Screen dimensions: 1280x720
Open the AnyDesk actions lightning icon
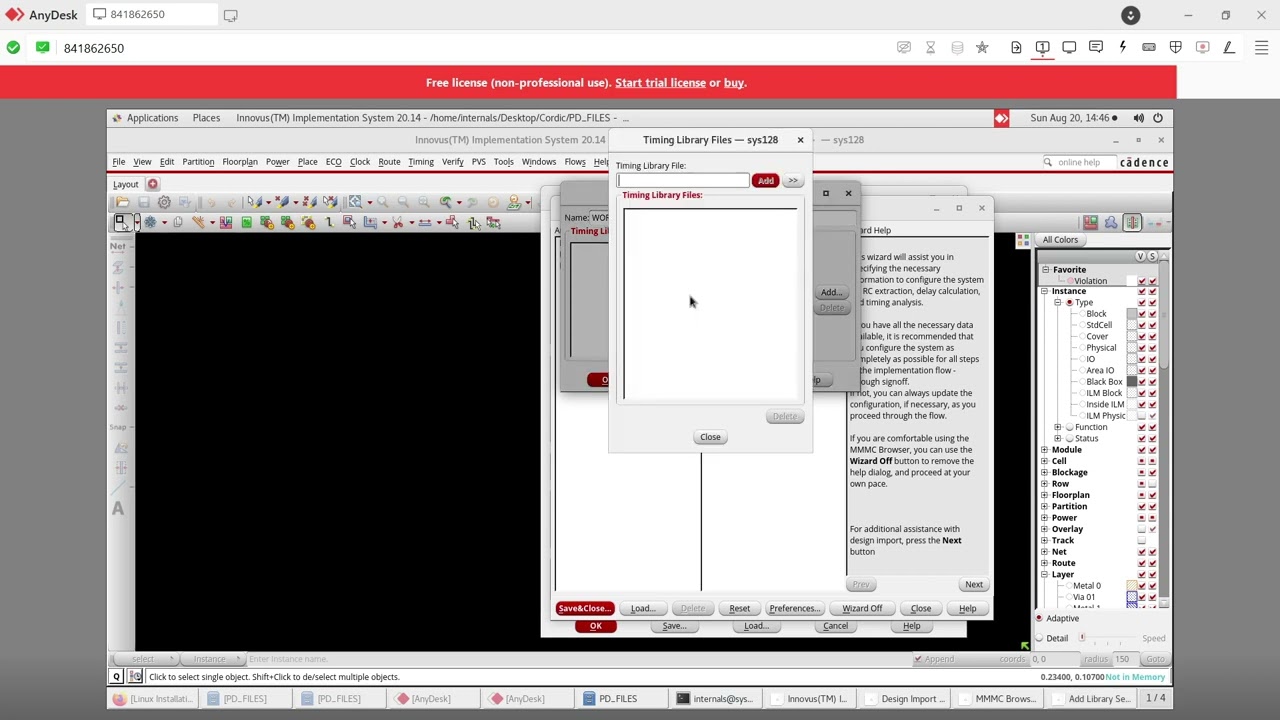1122,47
